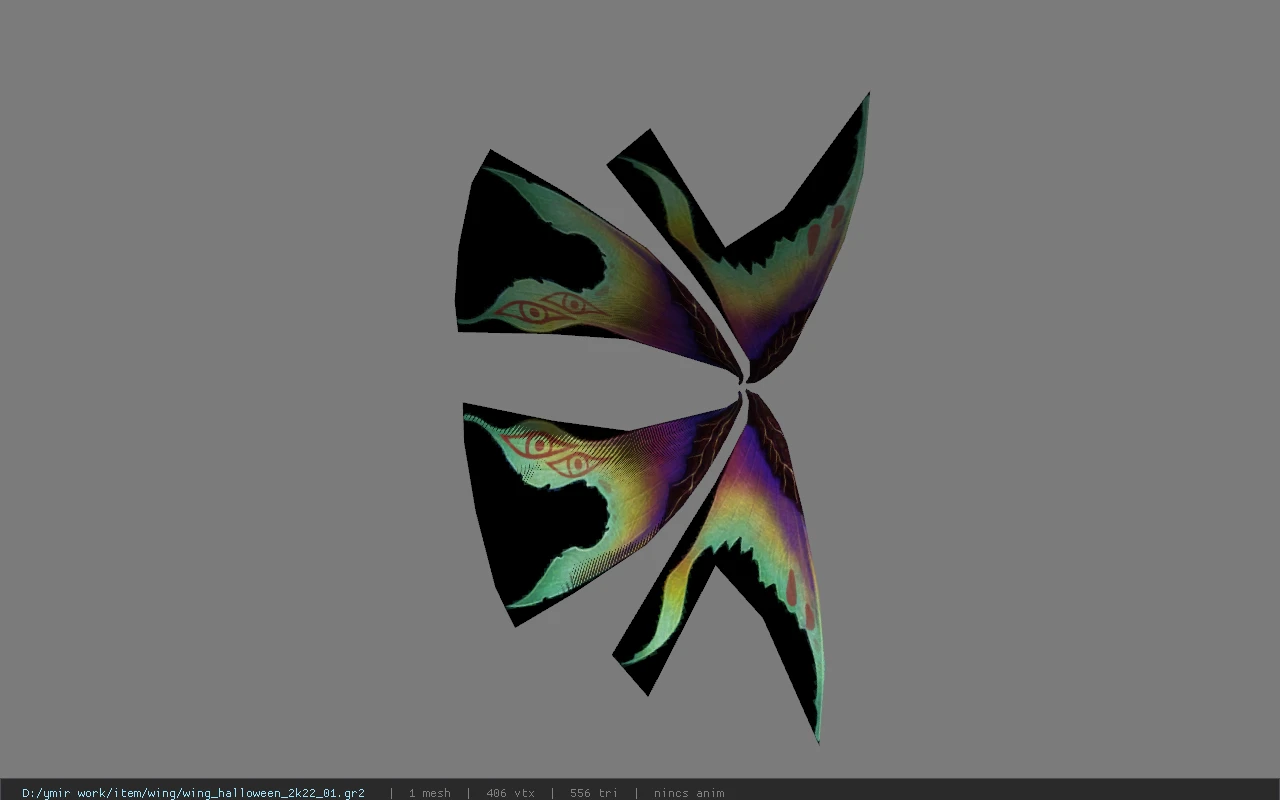Click the '556 tri' triangle count
This screenshot has width=1280, height=800.
click(x=593, y=793)
